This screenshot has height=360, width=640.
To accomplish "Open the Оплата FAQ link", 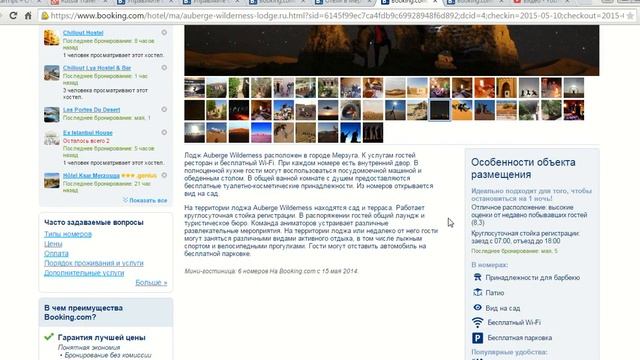I will tap(56, 253).
